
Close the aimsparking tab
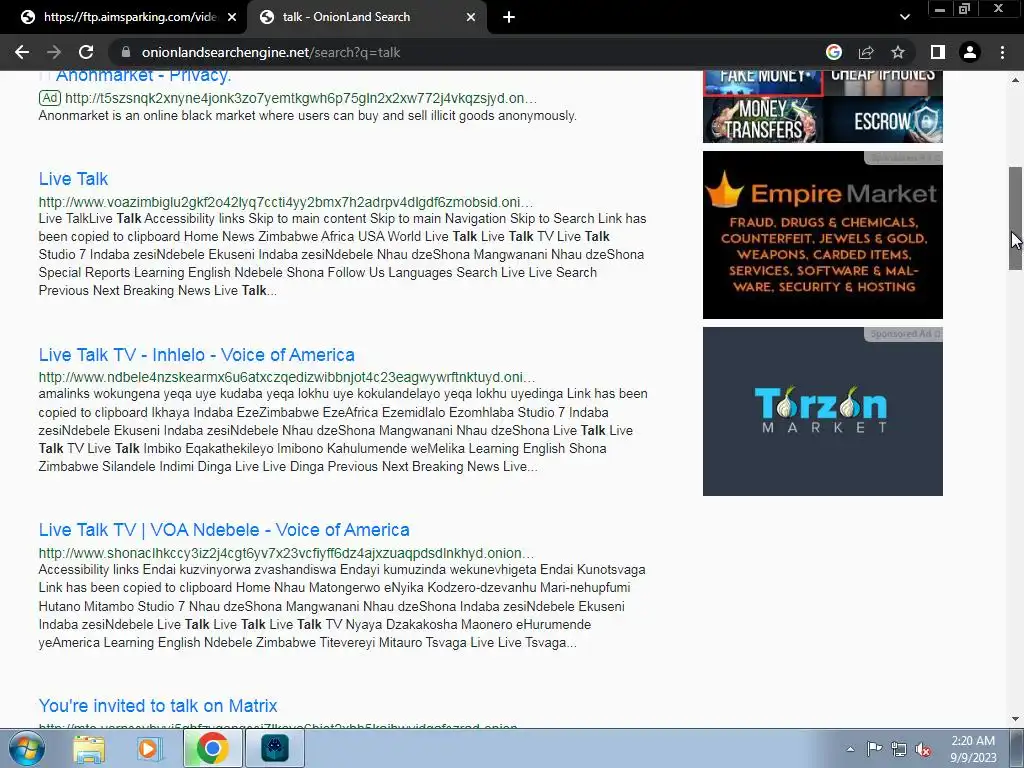click(232, 17)
